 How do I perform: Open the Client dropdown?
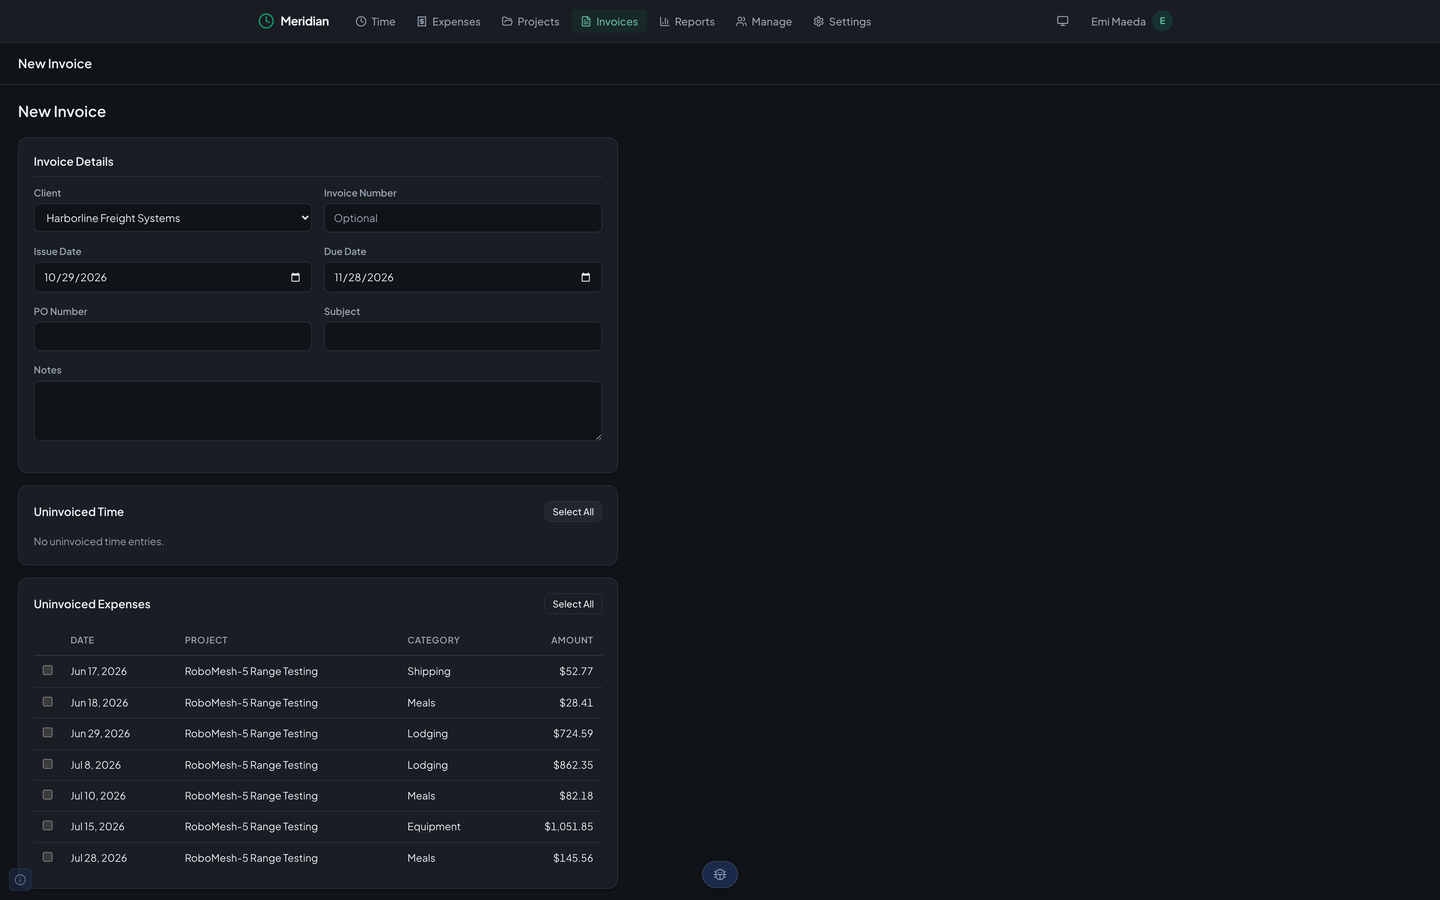pos(173,218)
